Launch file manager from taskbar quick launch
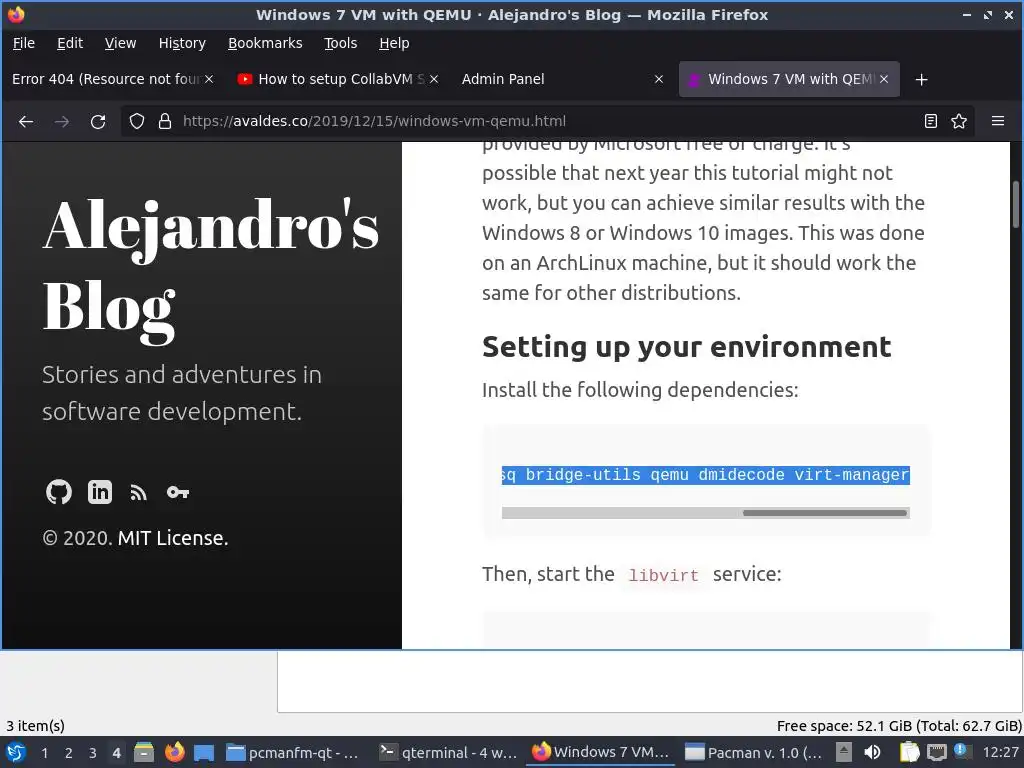The width and height of the screenshot is (1024, 768). click(144, 753)
